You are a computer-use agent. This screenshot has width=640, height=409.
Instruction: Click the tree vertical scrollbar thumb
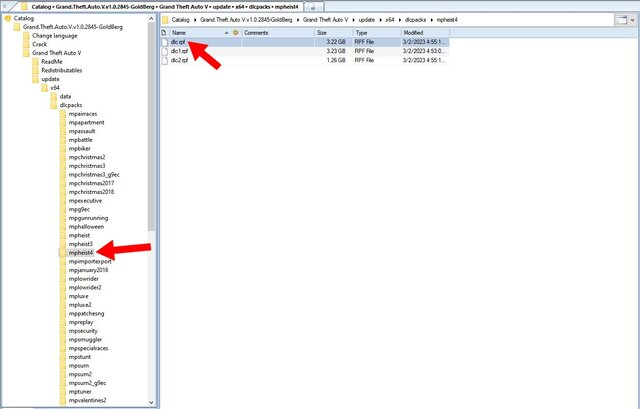click(151, 127)
